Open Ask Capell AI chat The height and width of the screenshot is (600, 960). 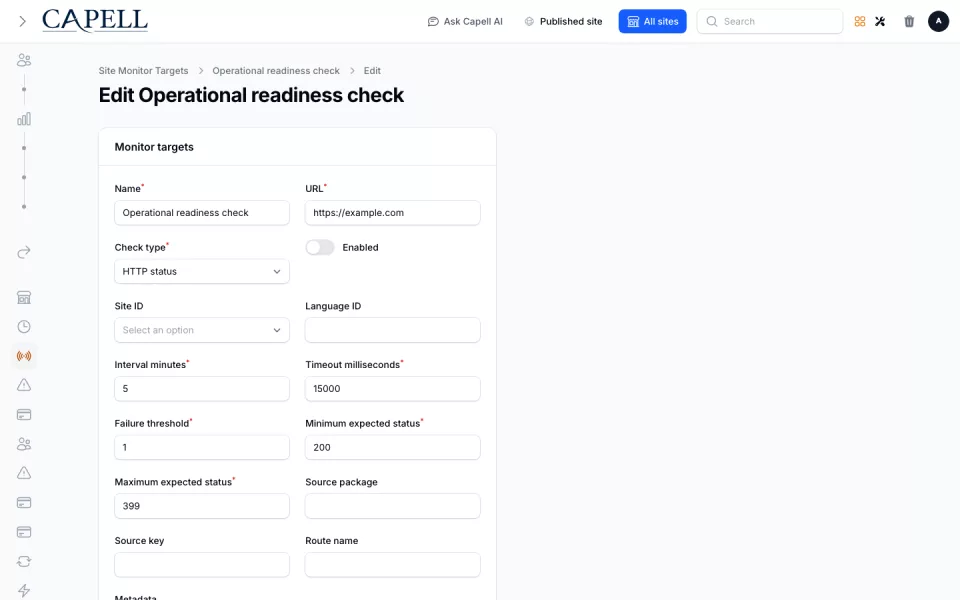pos(465,21)
